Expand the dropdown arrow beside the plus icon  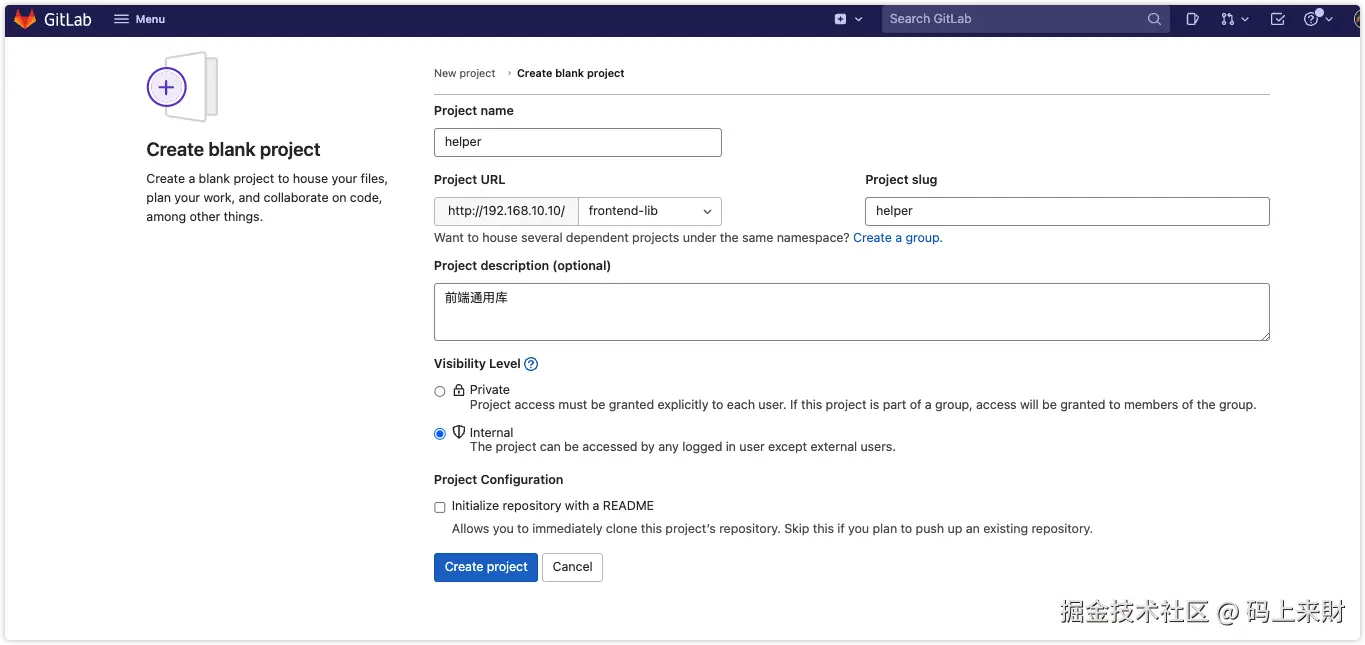click(858, 19)
